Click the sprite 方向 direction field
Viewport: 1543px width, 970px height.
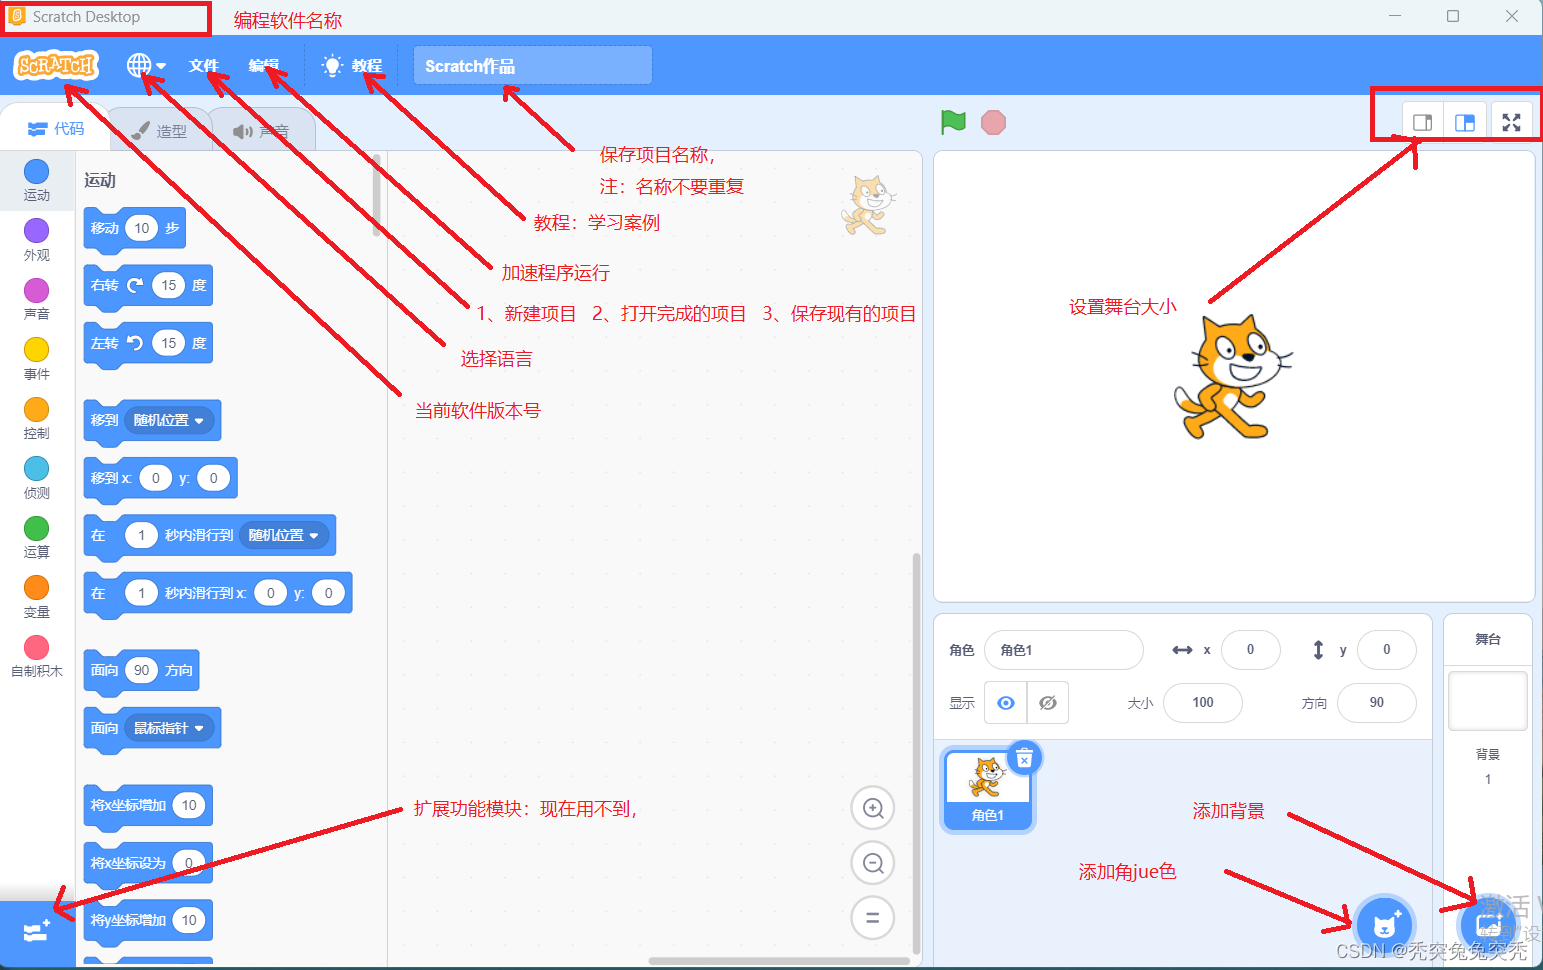(x=1376, y=703)
